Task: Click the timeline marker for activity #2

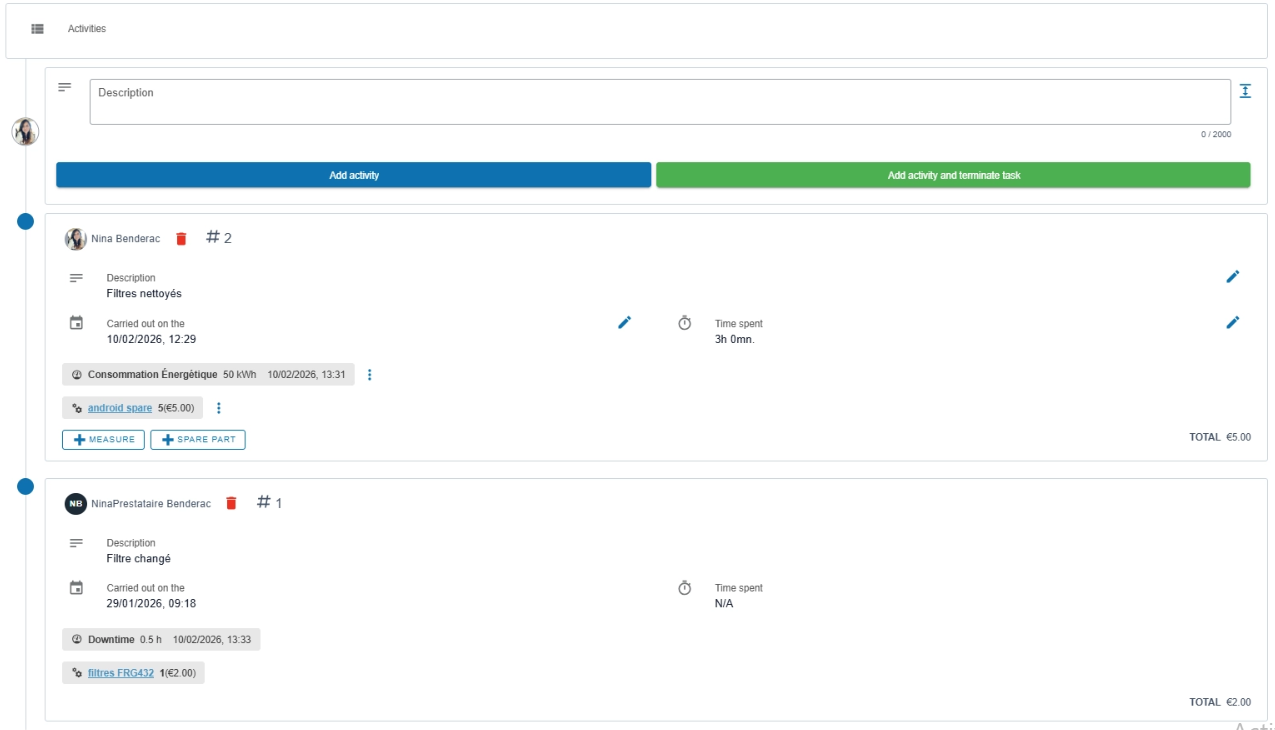Action: point(26,221)
